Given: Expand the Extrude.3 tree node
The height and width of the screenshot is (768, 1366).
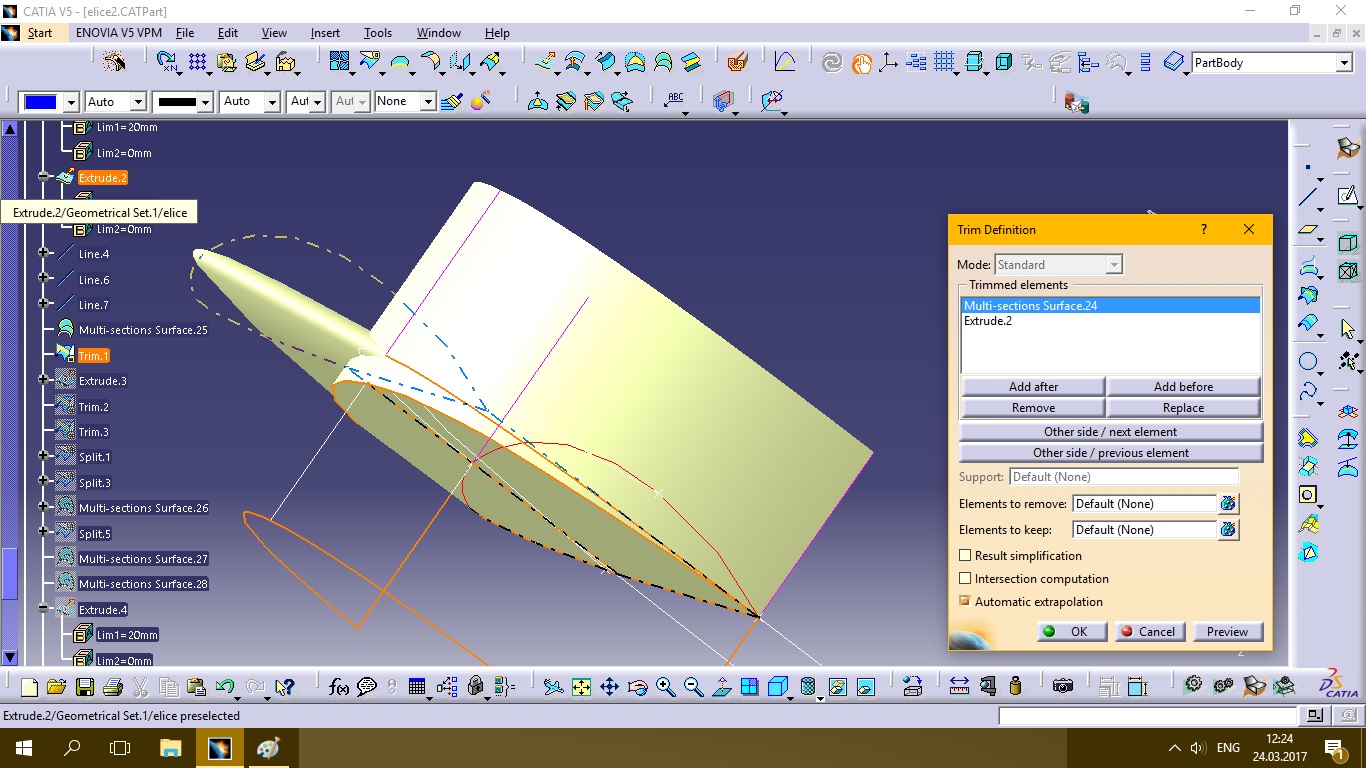Looking at the screenshot, I should pos(43,380).
